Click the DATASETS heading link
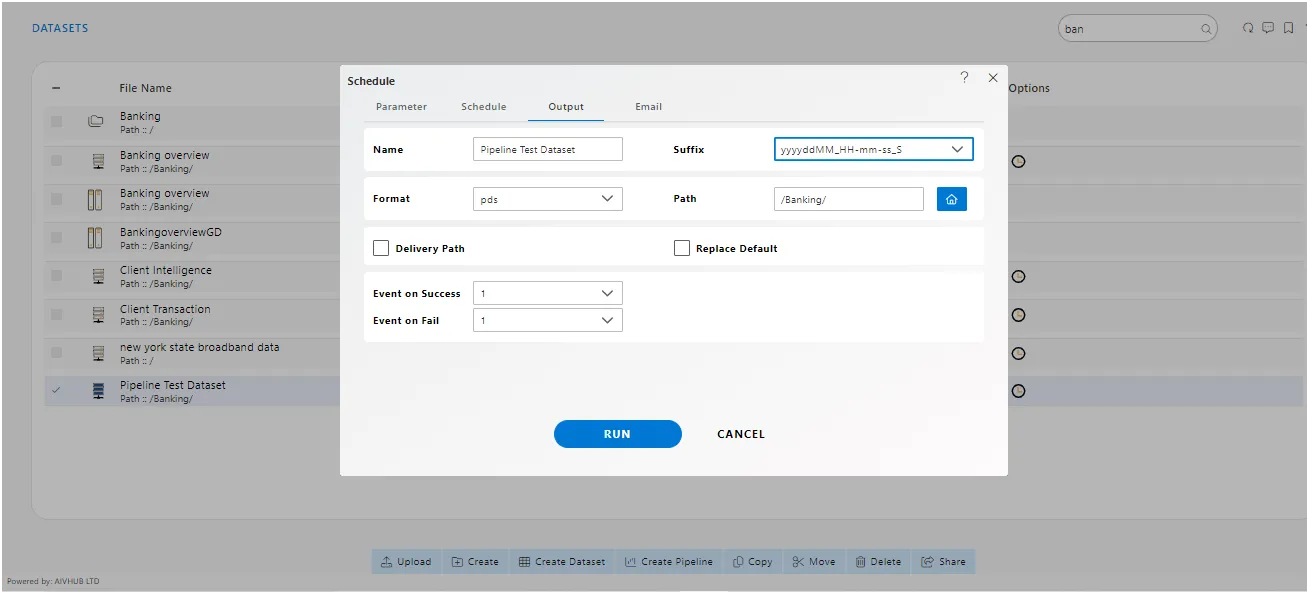 [60, 28]
